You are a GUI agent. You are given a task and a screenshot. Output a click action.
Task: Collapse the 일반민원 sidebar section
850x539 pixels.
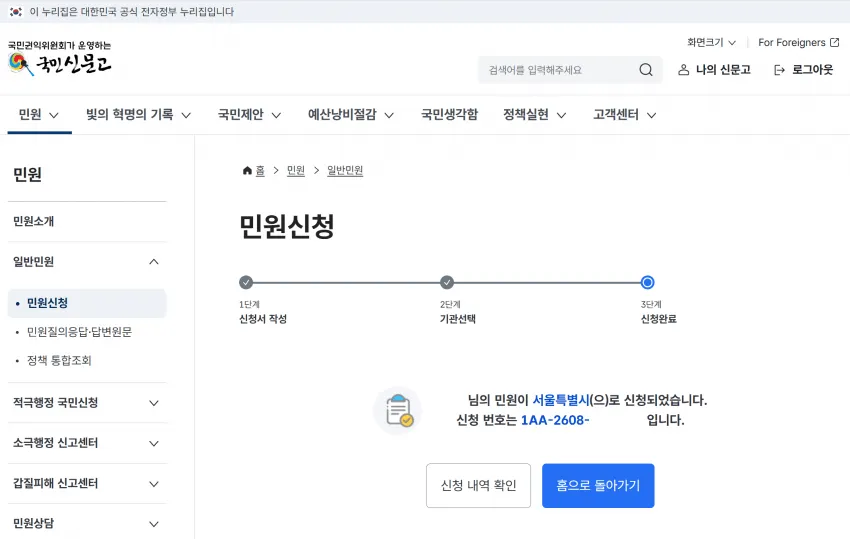click(87, 261)
